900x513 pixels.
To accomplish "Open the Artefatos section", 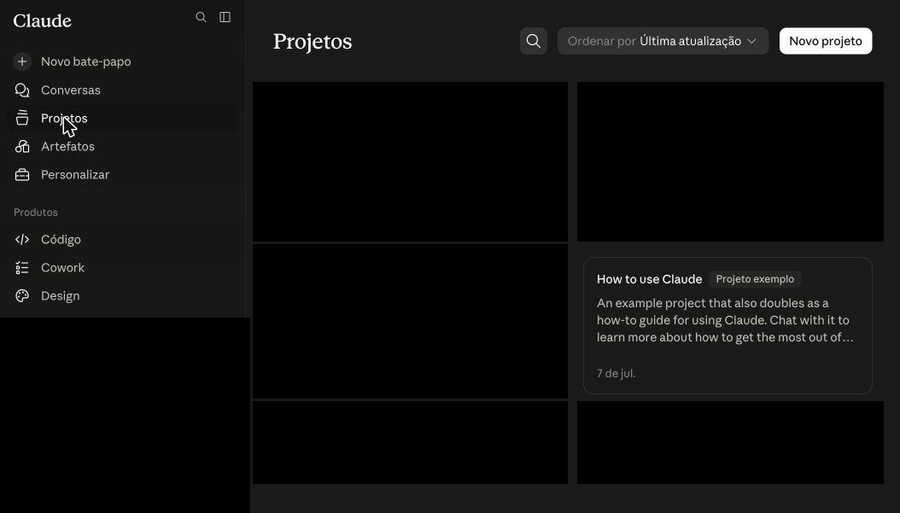I will click(x=68, y=146).
